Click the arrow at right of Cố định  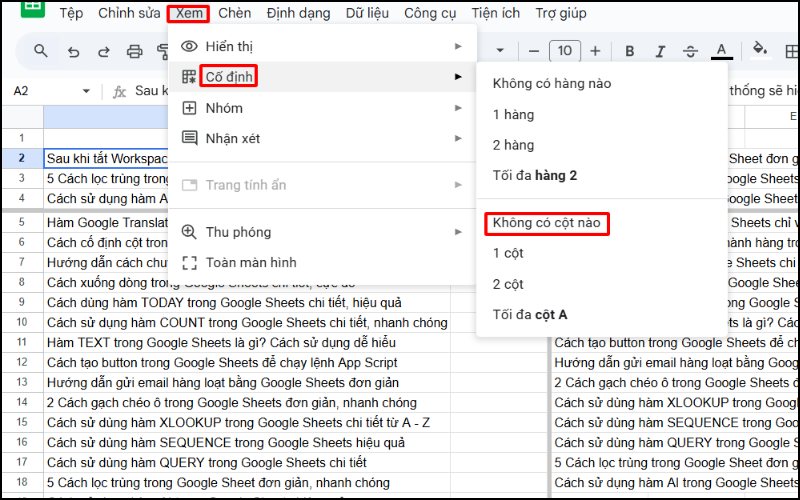[458, 77]
